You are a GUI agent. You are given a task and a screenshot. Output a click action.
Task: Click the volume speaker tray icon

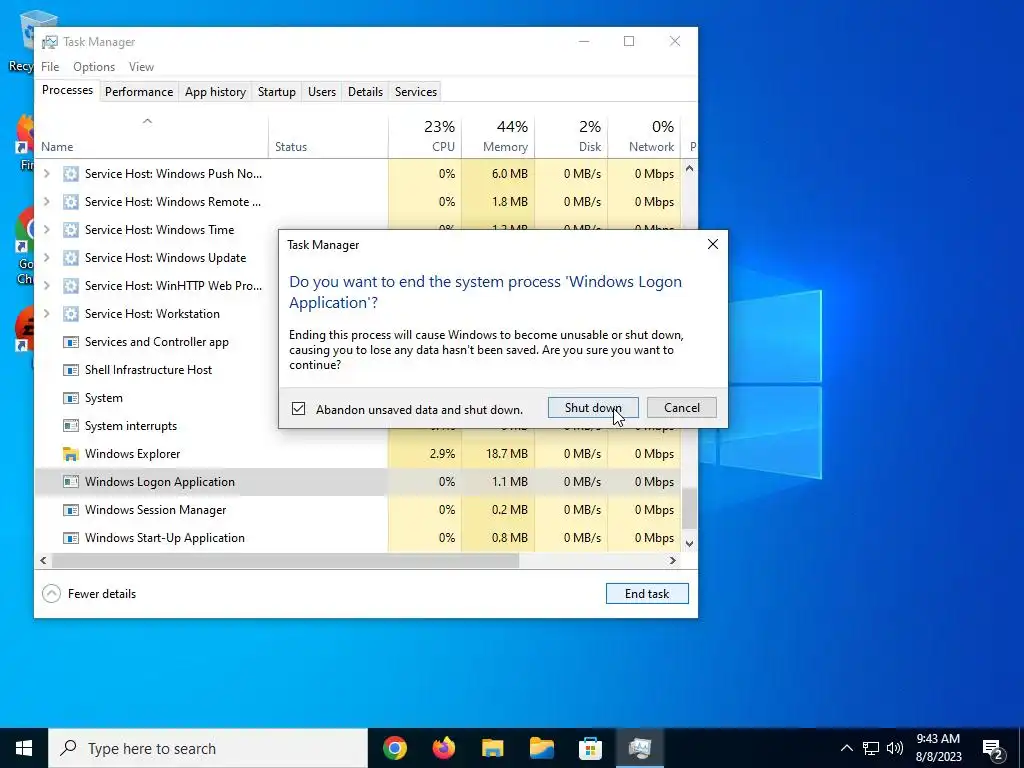pos(895,748)
